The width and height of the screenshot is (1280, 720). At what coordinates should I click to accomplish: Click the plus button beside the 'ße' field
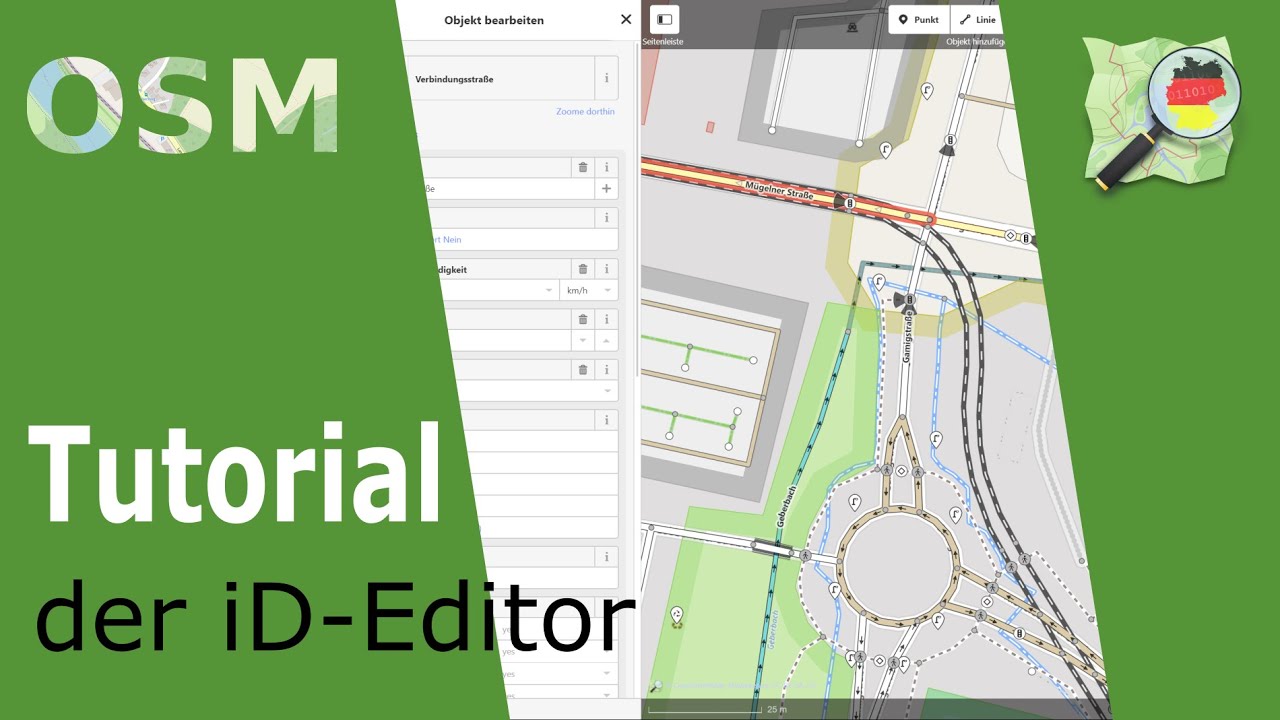(606, 188)
